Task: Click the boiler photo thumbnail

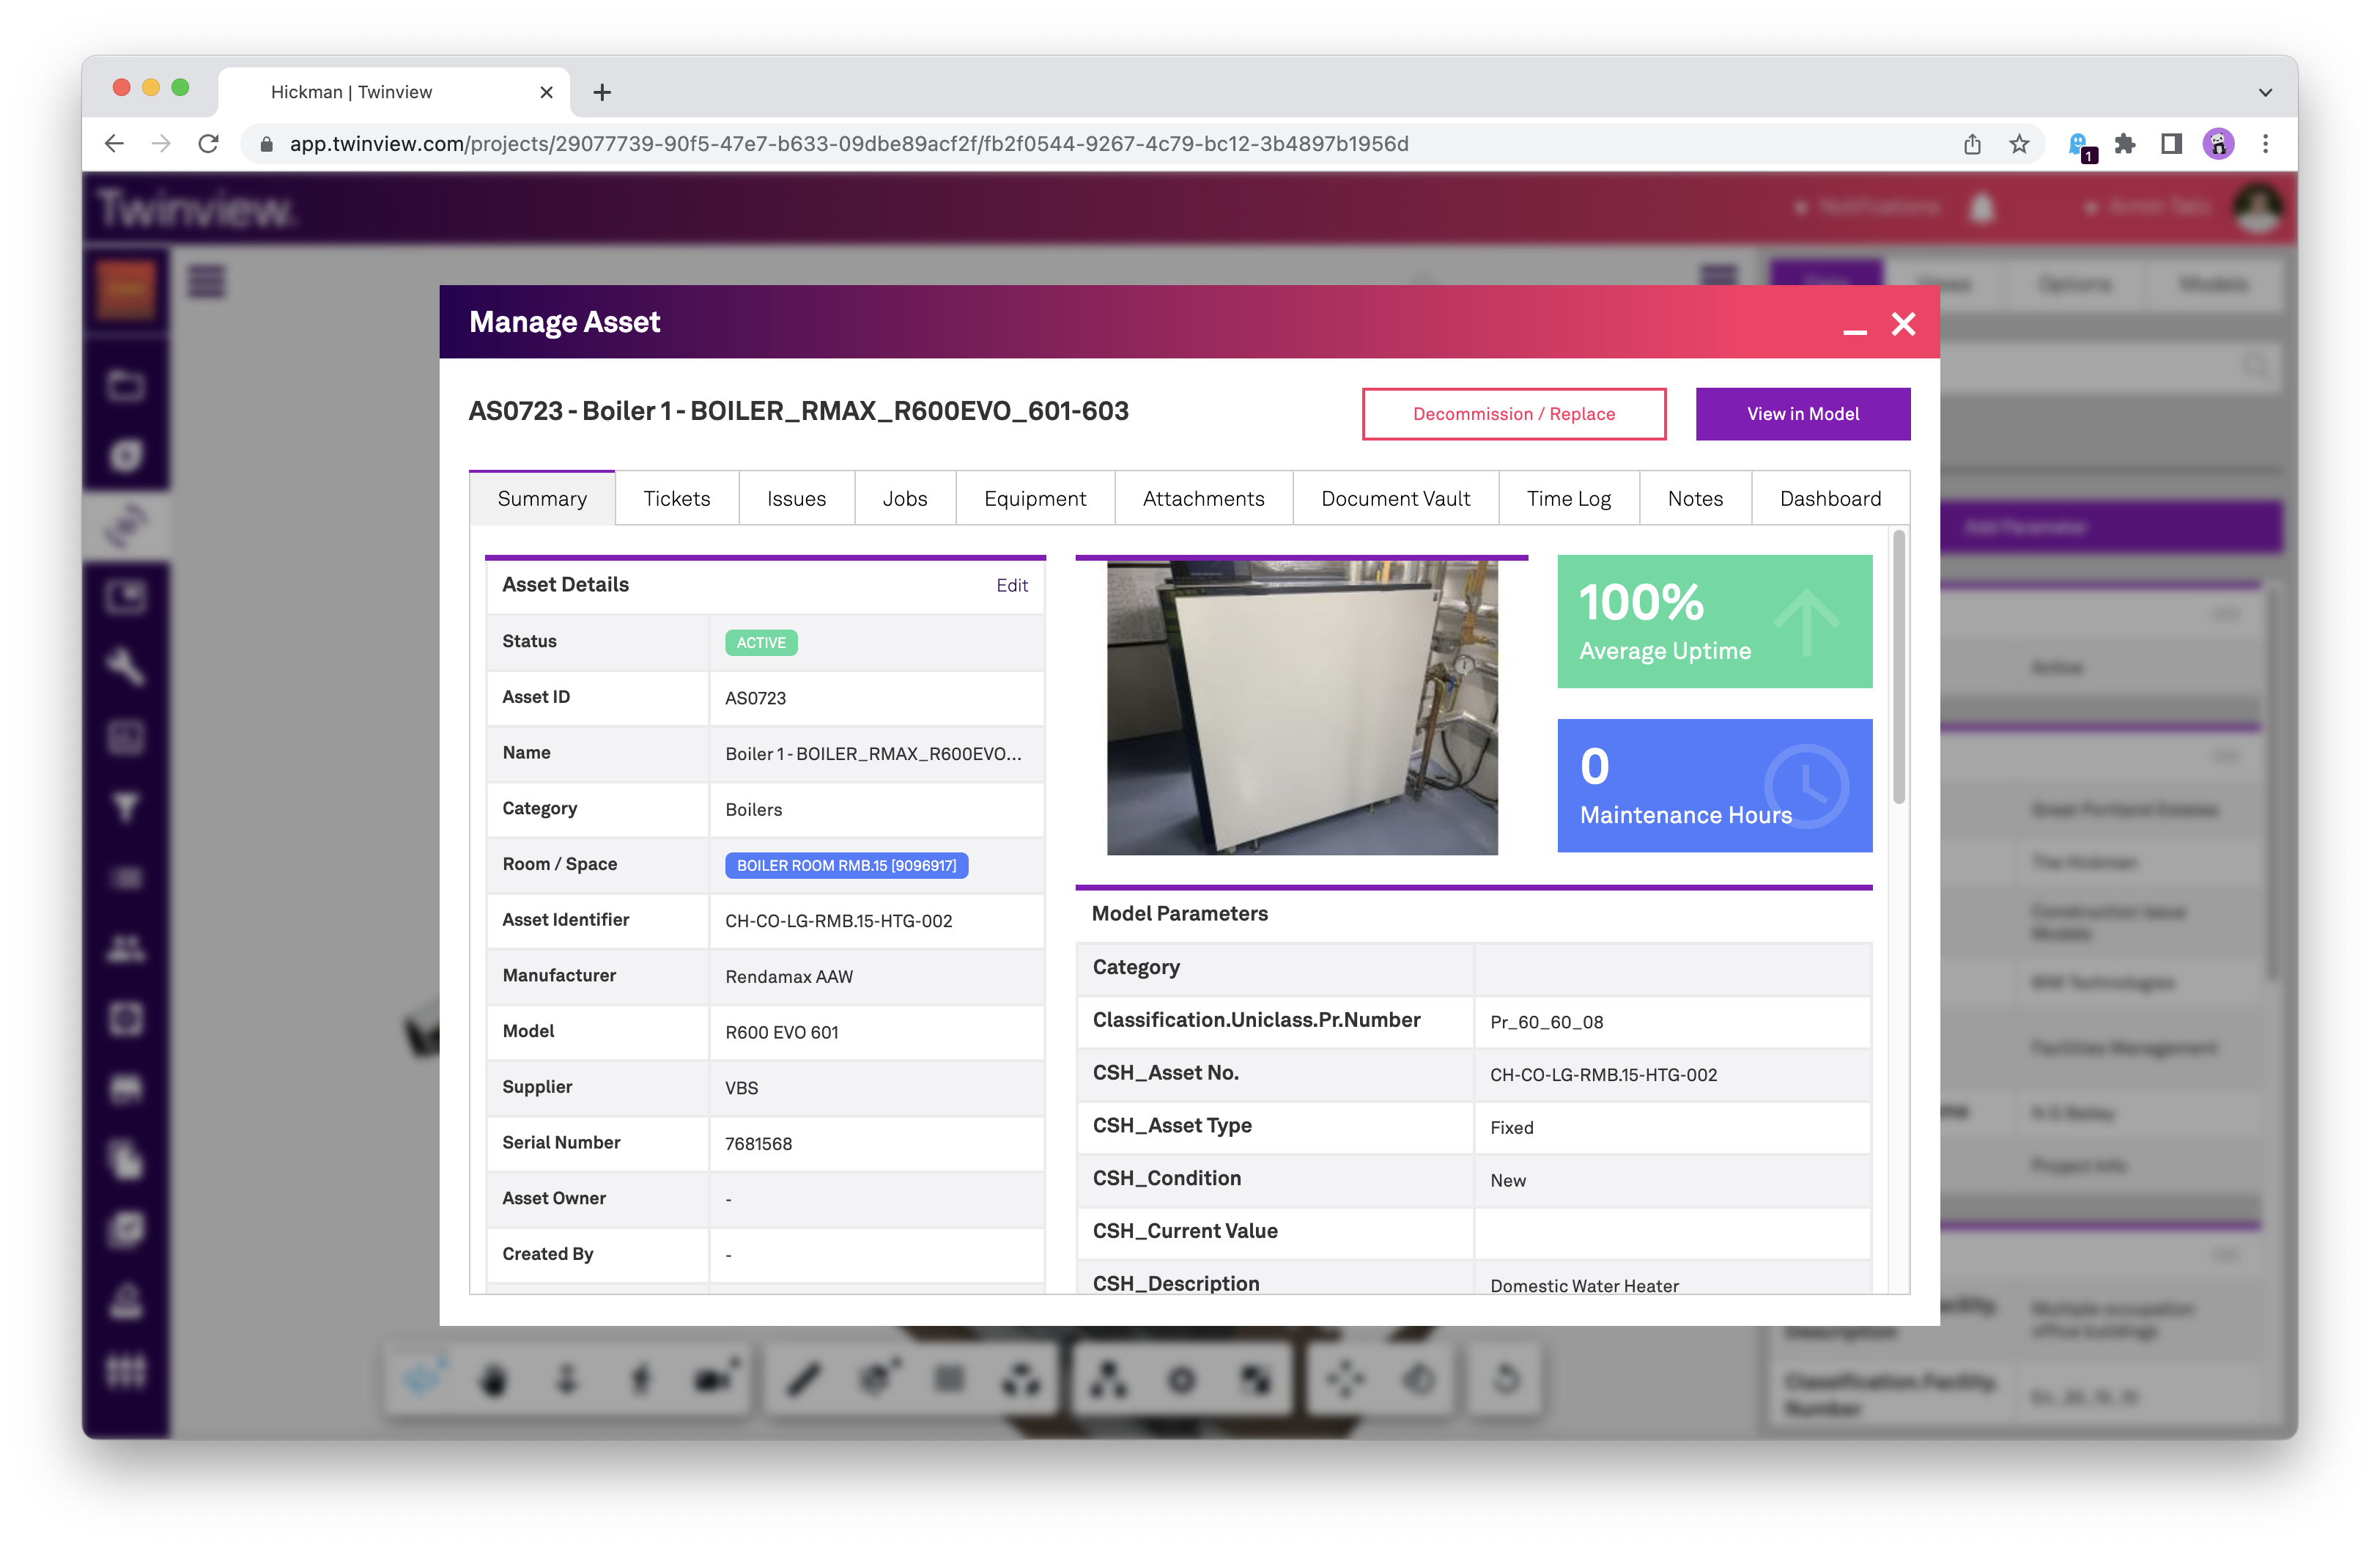Action: 1301,708
